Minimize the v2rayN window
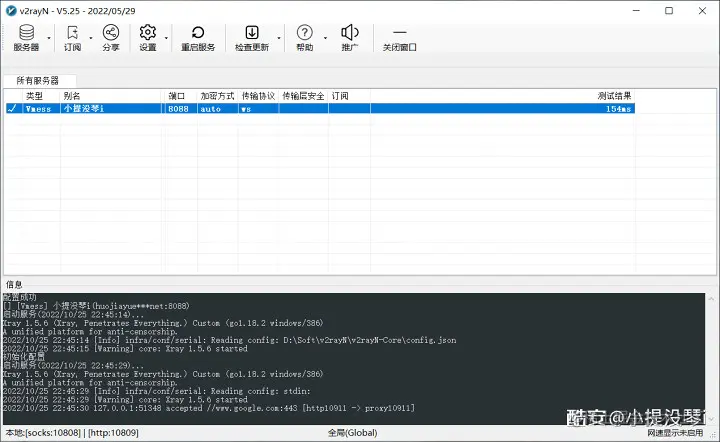The image size is (720, 442). coord(636,11)
